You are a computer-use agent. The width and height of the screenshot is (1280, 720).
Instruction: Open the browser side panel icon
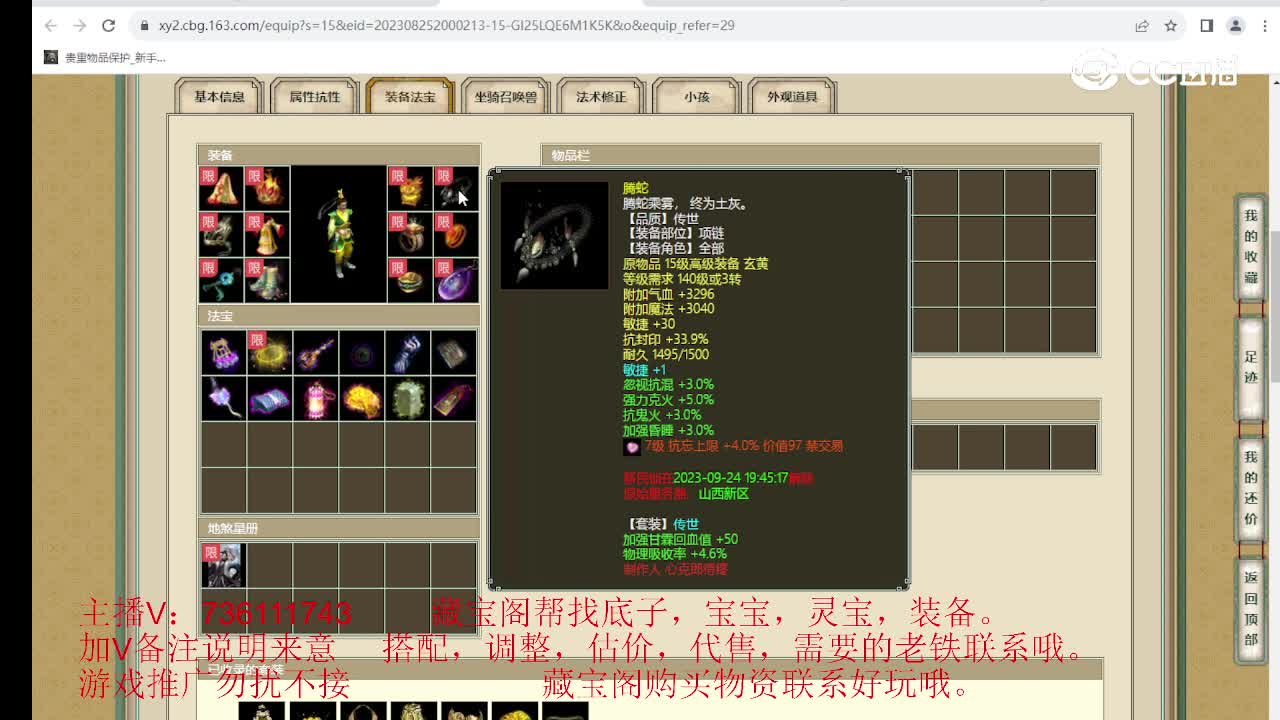click(x=1207, y=26)
